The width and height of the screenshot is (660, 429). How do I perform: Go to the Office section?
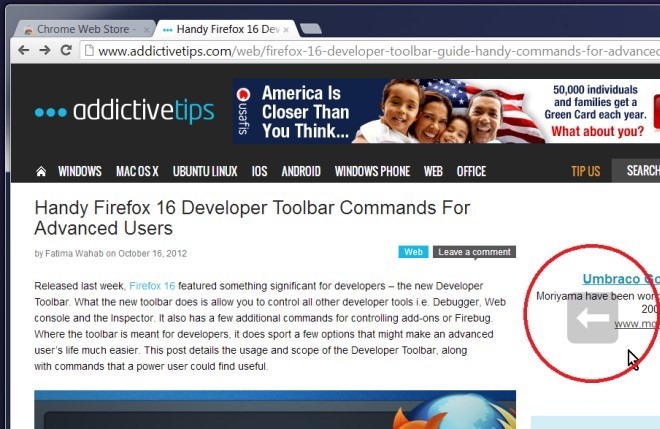coord(471,171)
